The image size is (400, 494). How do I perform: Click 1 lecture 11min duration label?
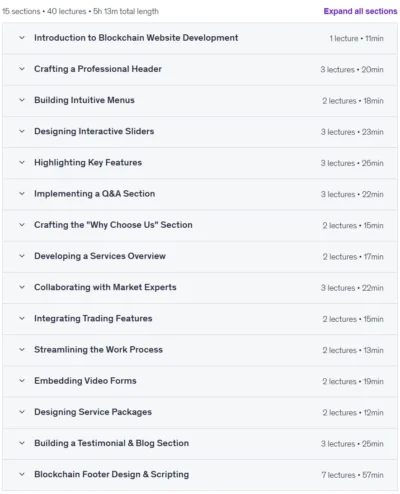coord(356,39)
